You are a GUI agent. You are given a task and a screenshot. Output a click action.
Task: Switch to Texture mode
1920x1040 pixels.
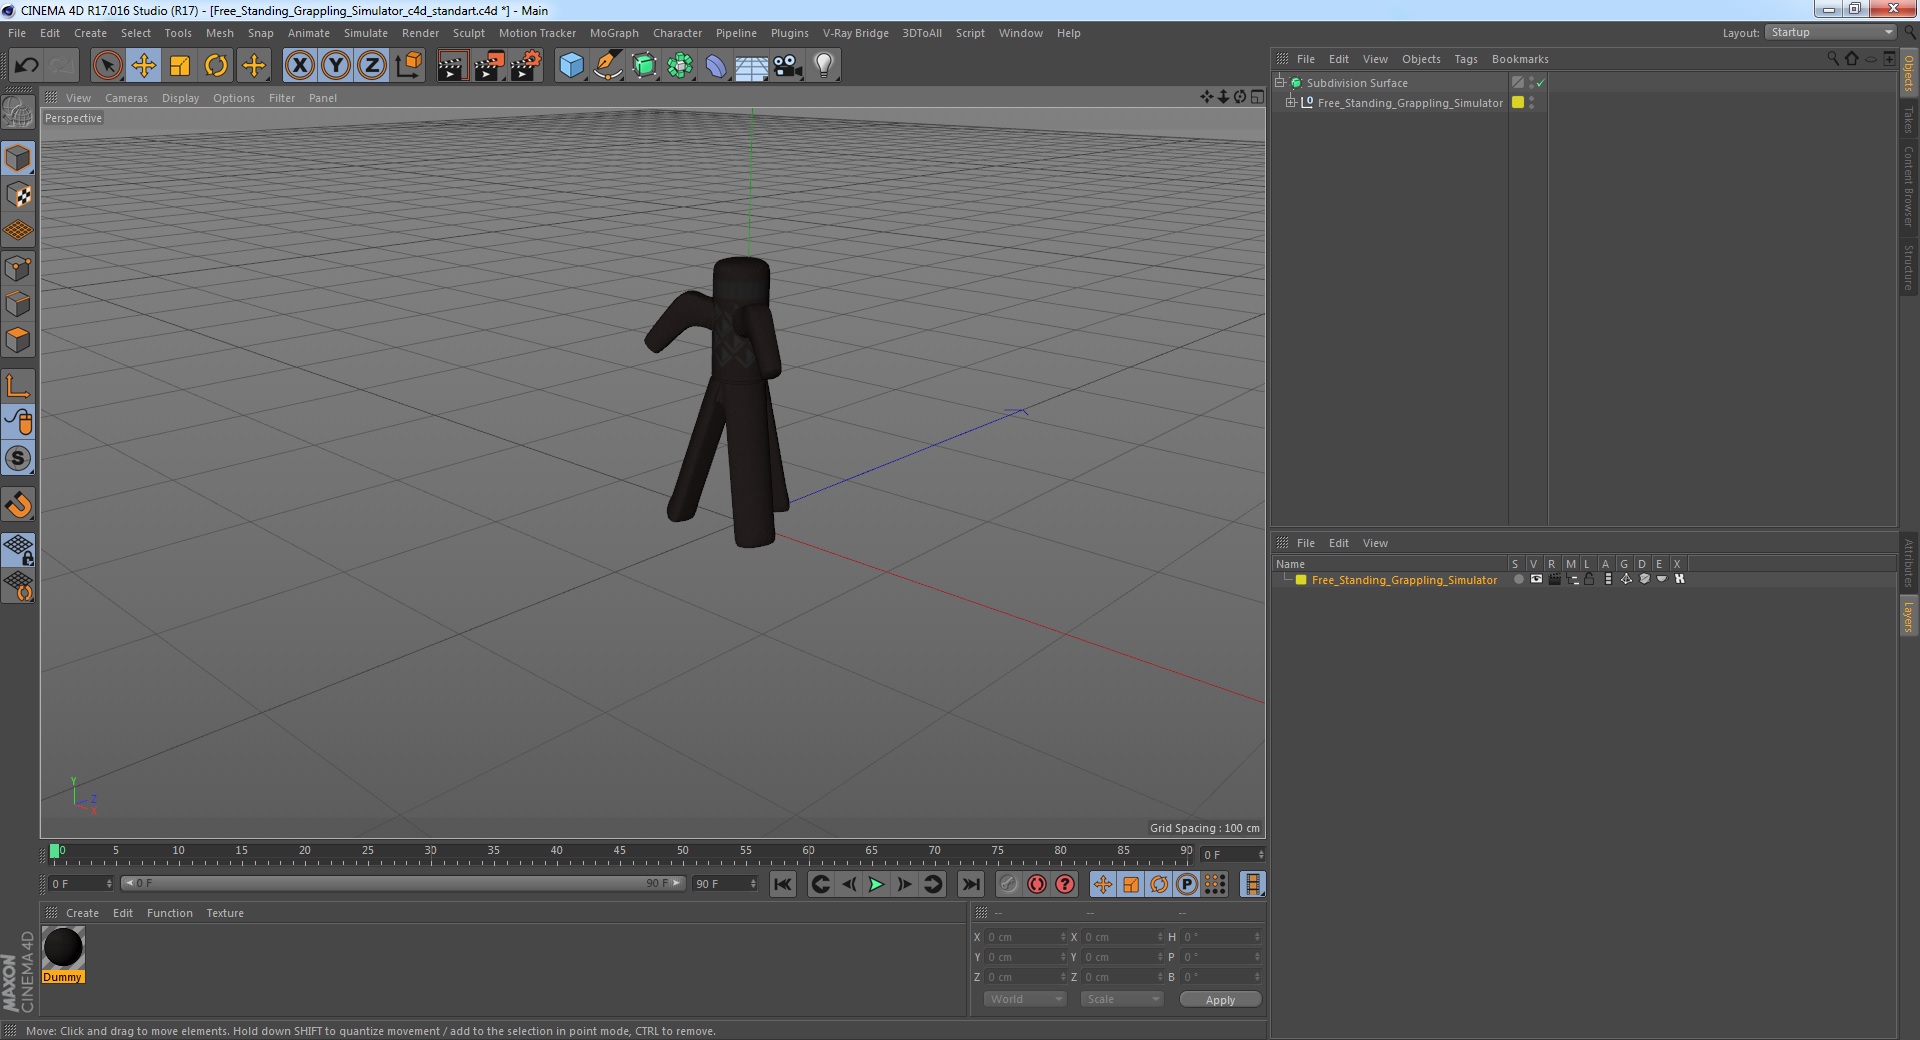tap(18, 194)
